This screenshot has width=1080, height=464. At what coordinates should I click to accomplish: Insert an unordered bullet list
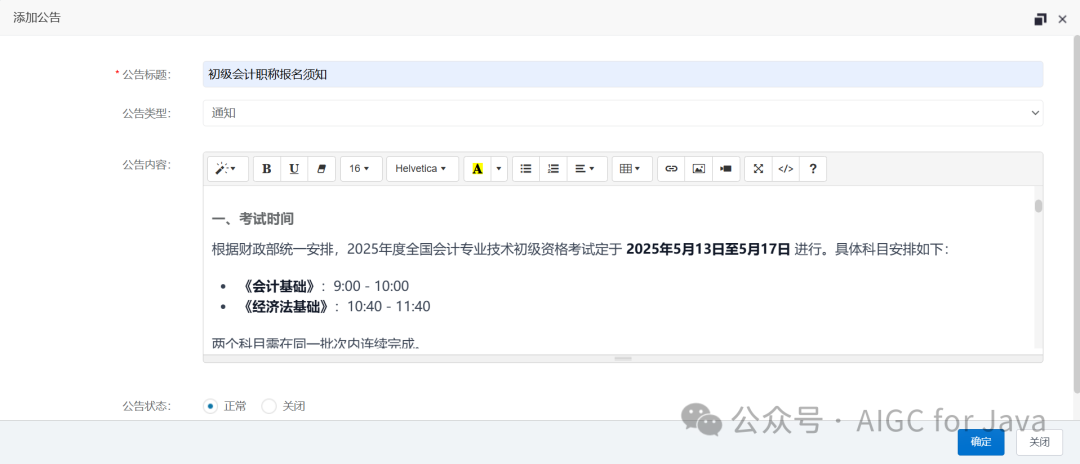tap(526, 169)
